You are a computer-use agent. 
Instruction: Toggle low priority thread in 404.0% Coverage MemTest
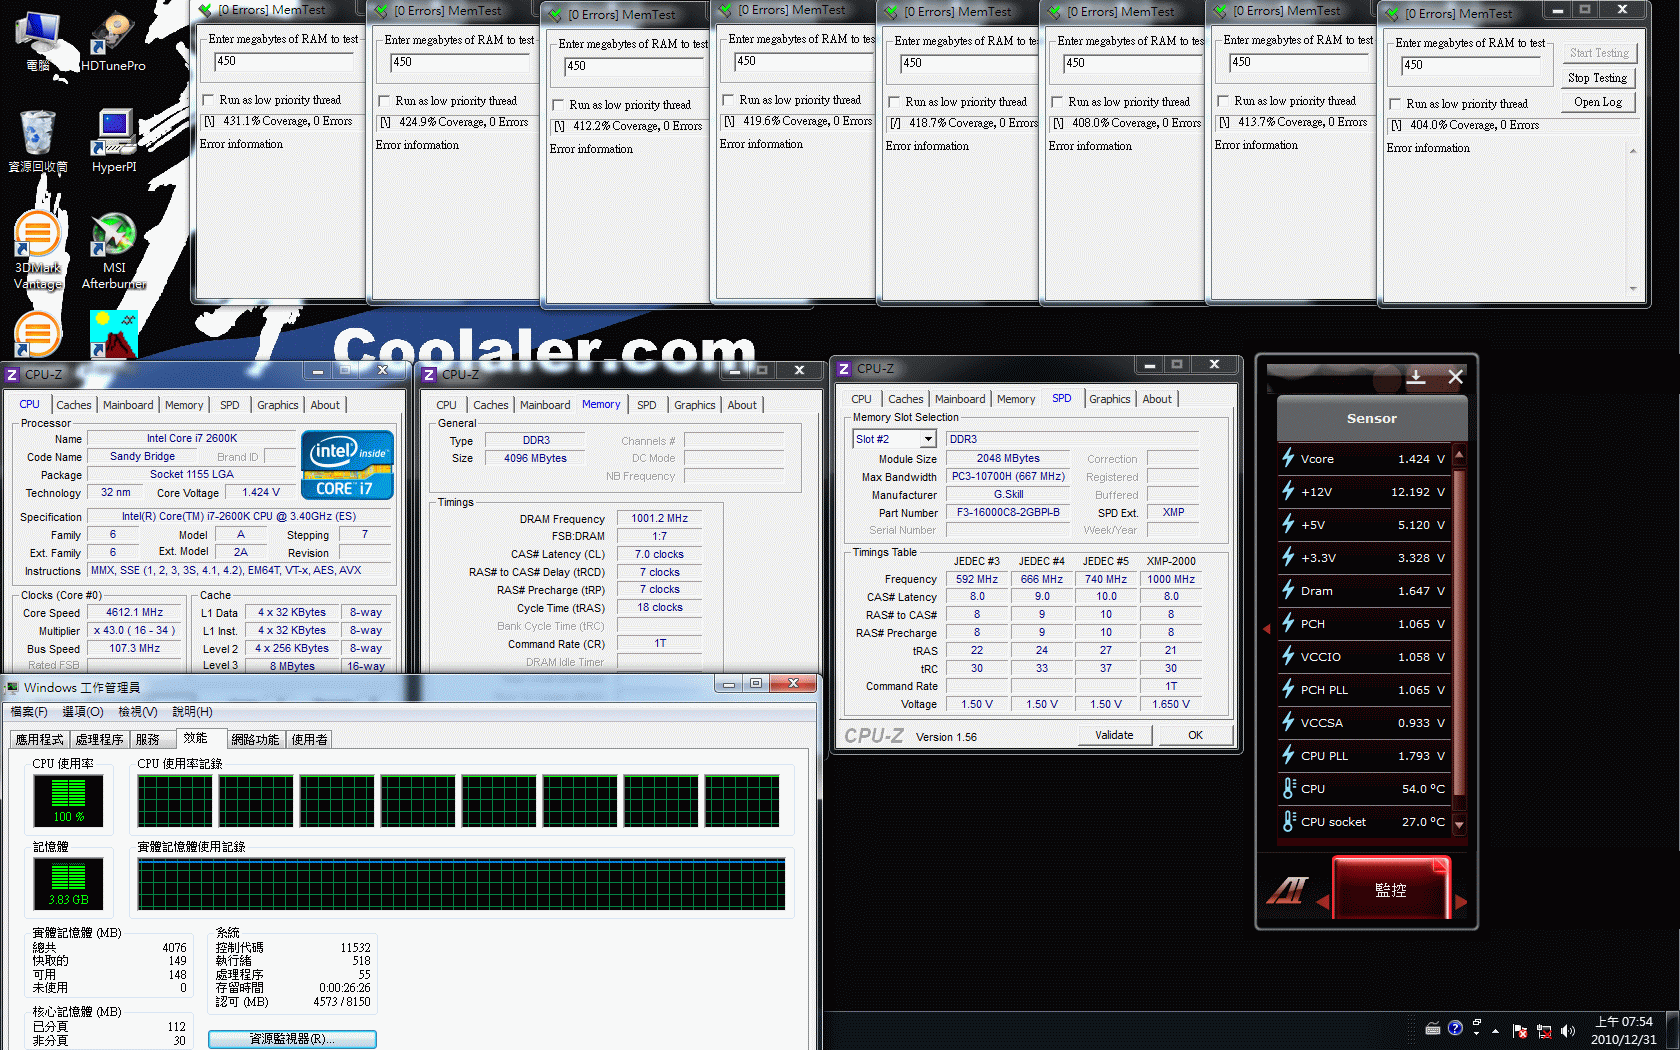pos(1395,104)
